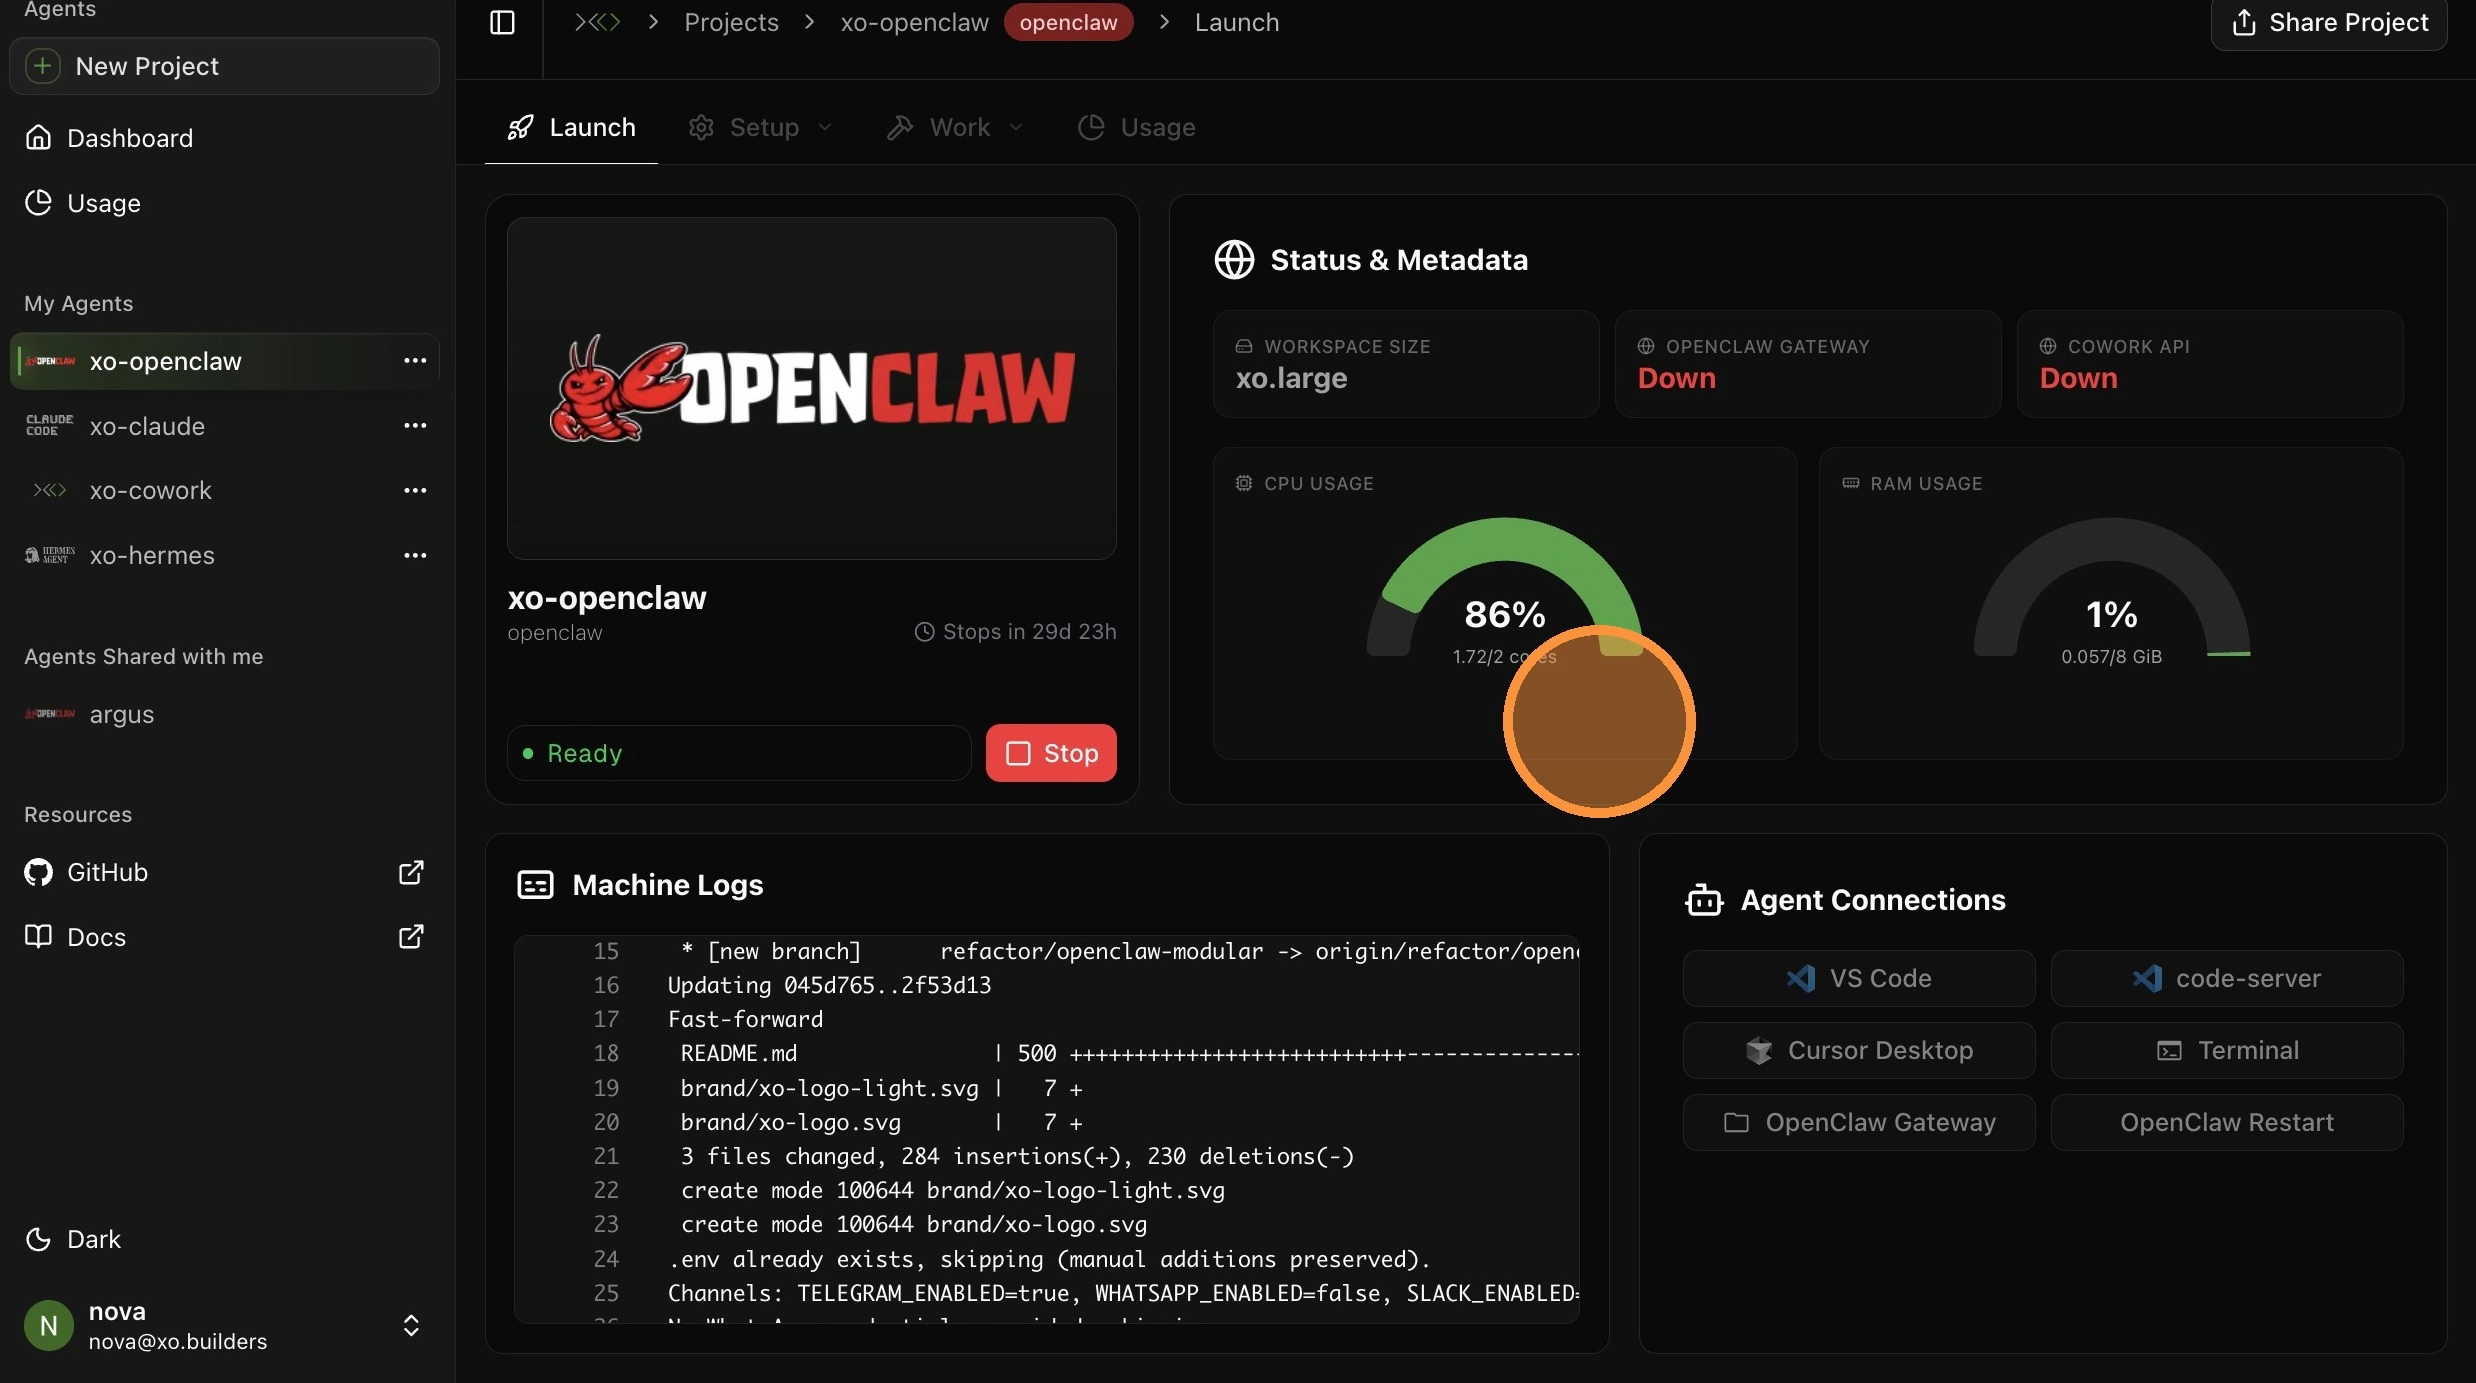2476x1383 pixels.
Task: Open Cursor Desktop connection
Action: coord(1859,1050)
